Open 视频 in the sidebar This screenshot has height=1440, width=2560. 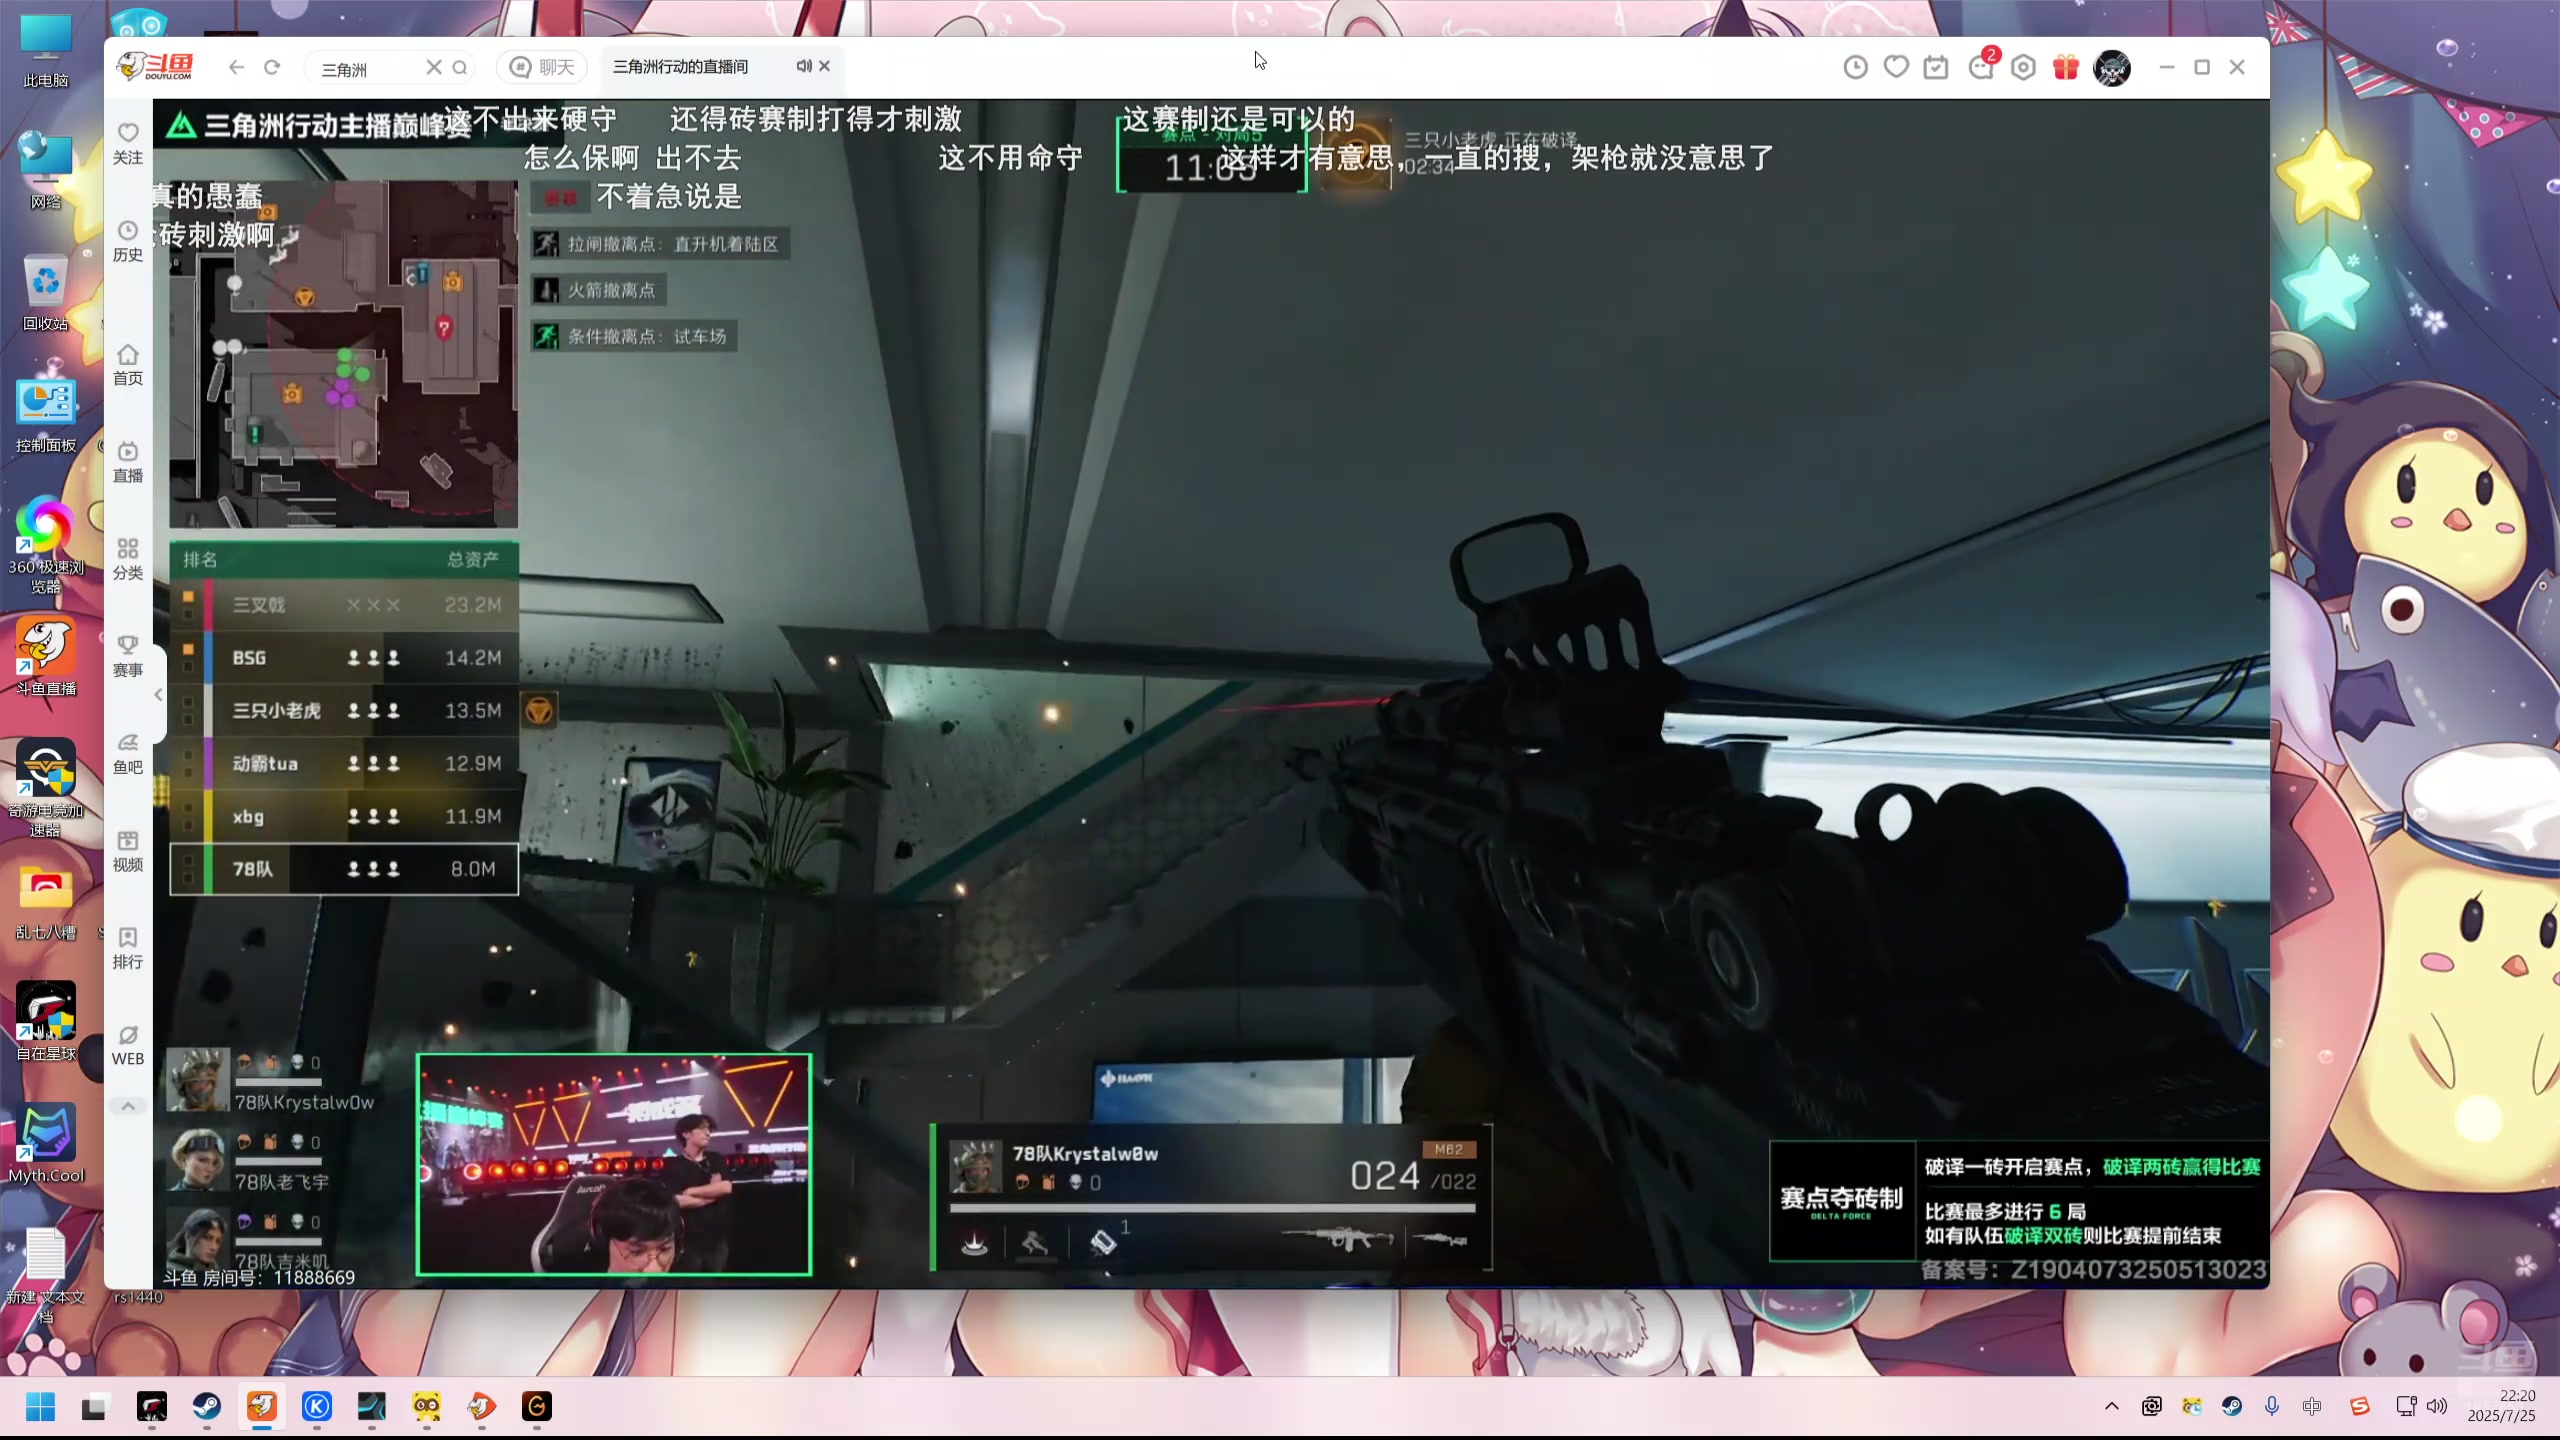pyautogui.click(x=128, y=851)
